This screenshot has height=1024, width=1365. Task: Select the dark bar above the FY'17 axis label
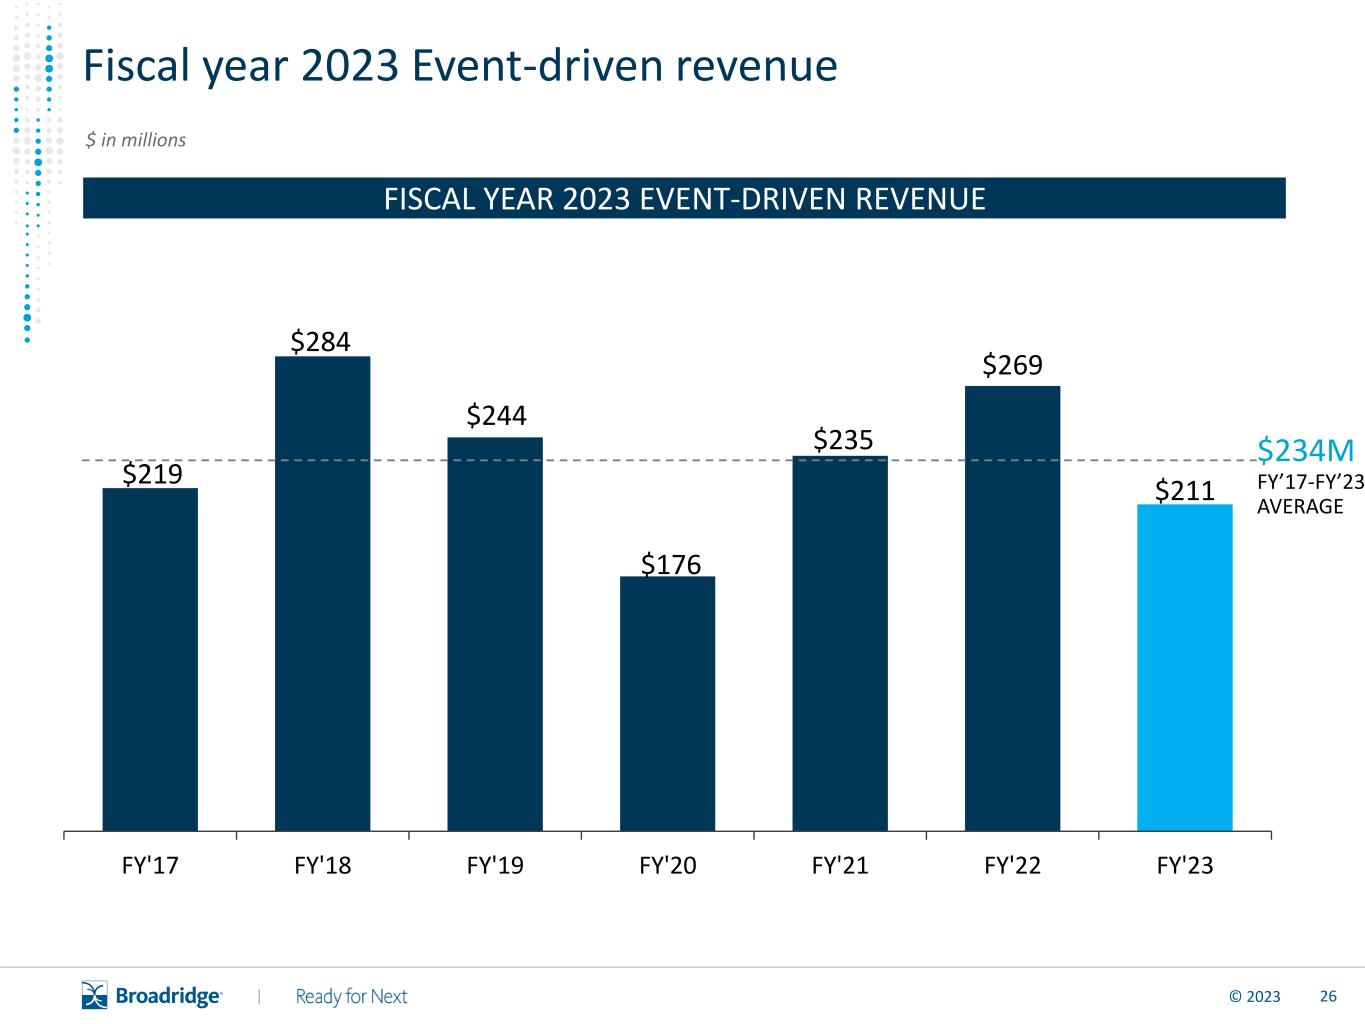(150, 659)
